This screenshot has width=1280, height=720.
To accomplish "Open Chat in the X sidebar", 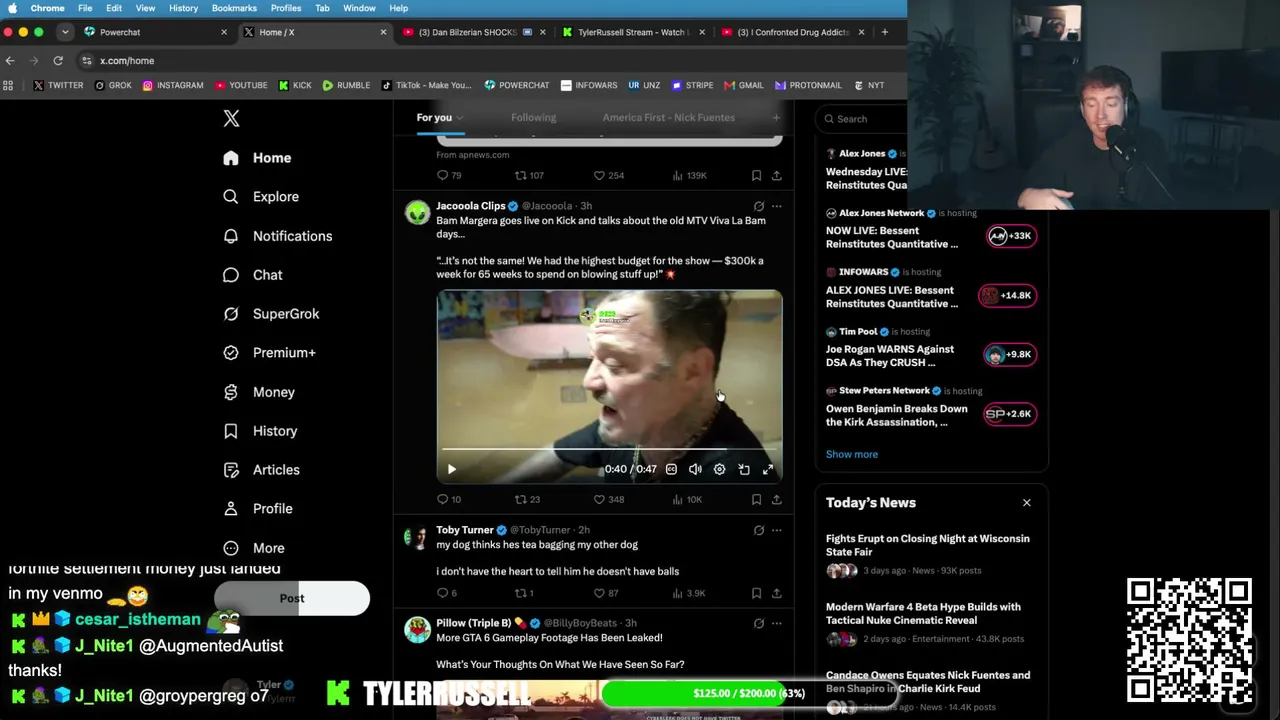I will pyautogui.click(x=253, y=275).
